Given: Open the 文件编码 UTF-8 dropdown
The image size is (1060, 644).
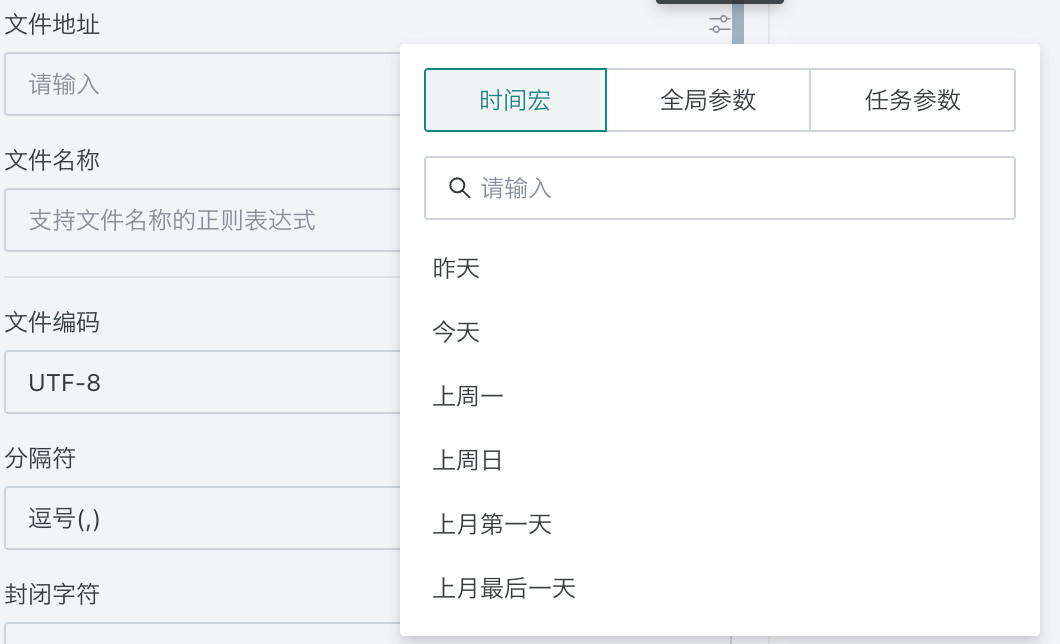Looking at the screenshot, I should [x=200, y=382].
